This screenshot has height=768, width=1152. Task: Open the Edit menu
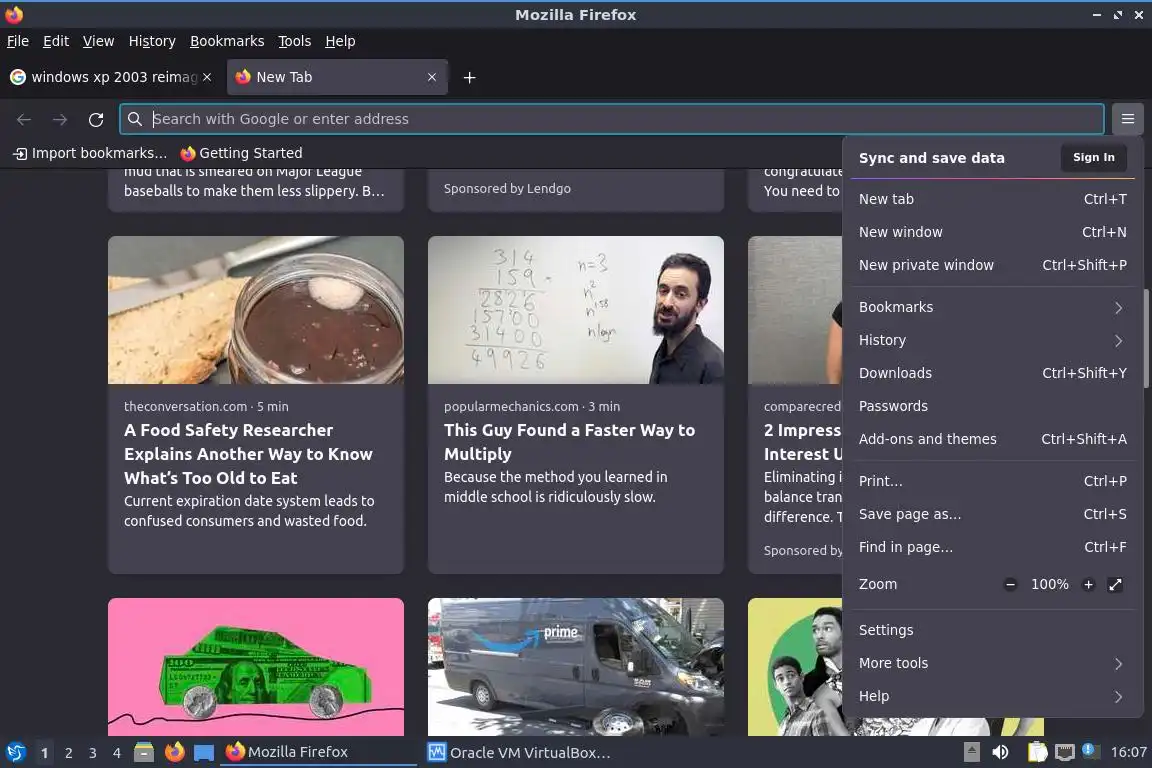(x=56, y=41)
